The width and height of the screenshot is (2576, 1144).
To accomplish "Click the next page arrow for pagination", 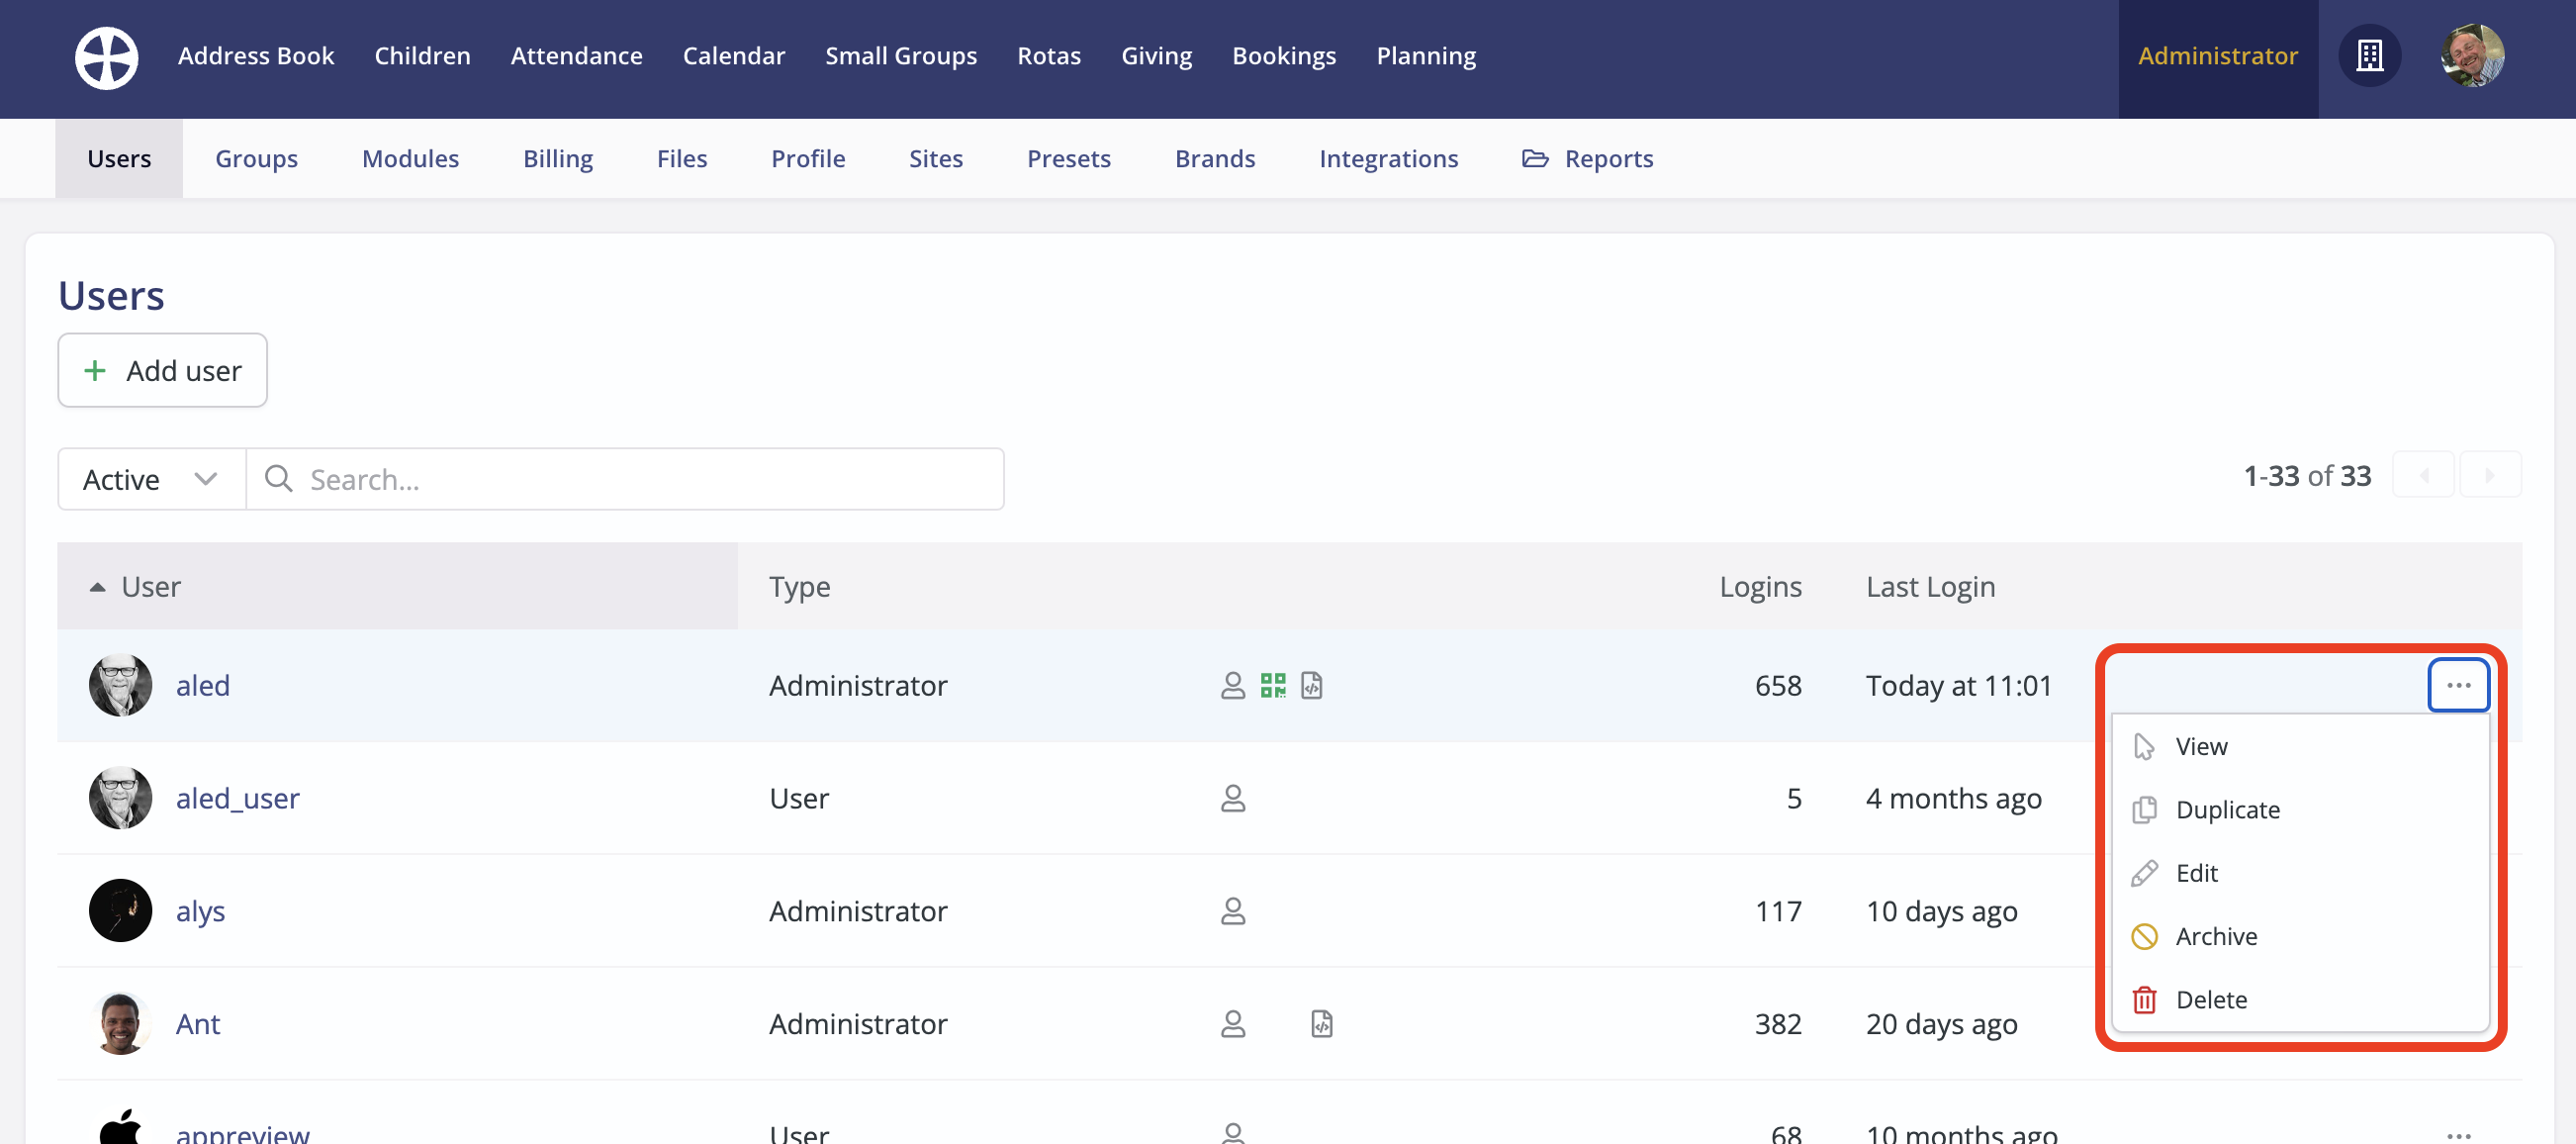I will tap(2491, 475).
